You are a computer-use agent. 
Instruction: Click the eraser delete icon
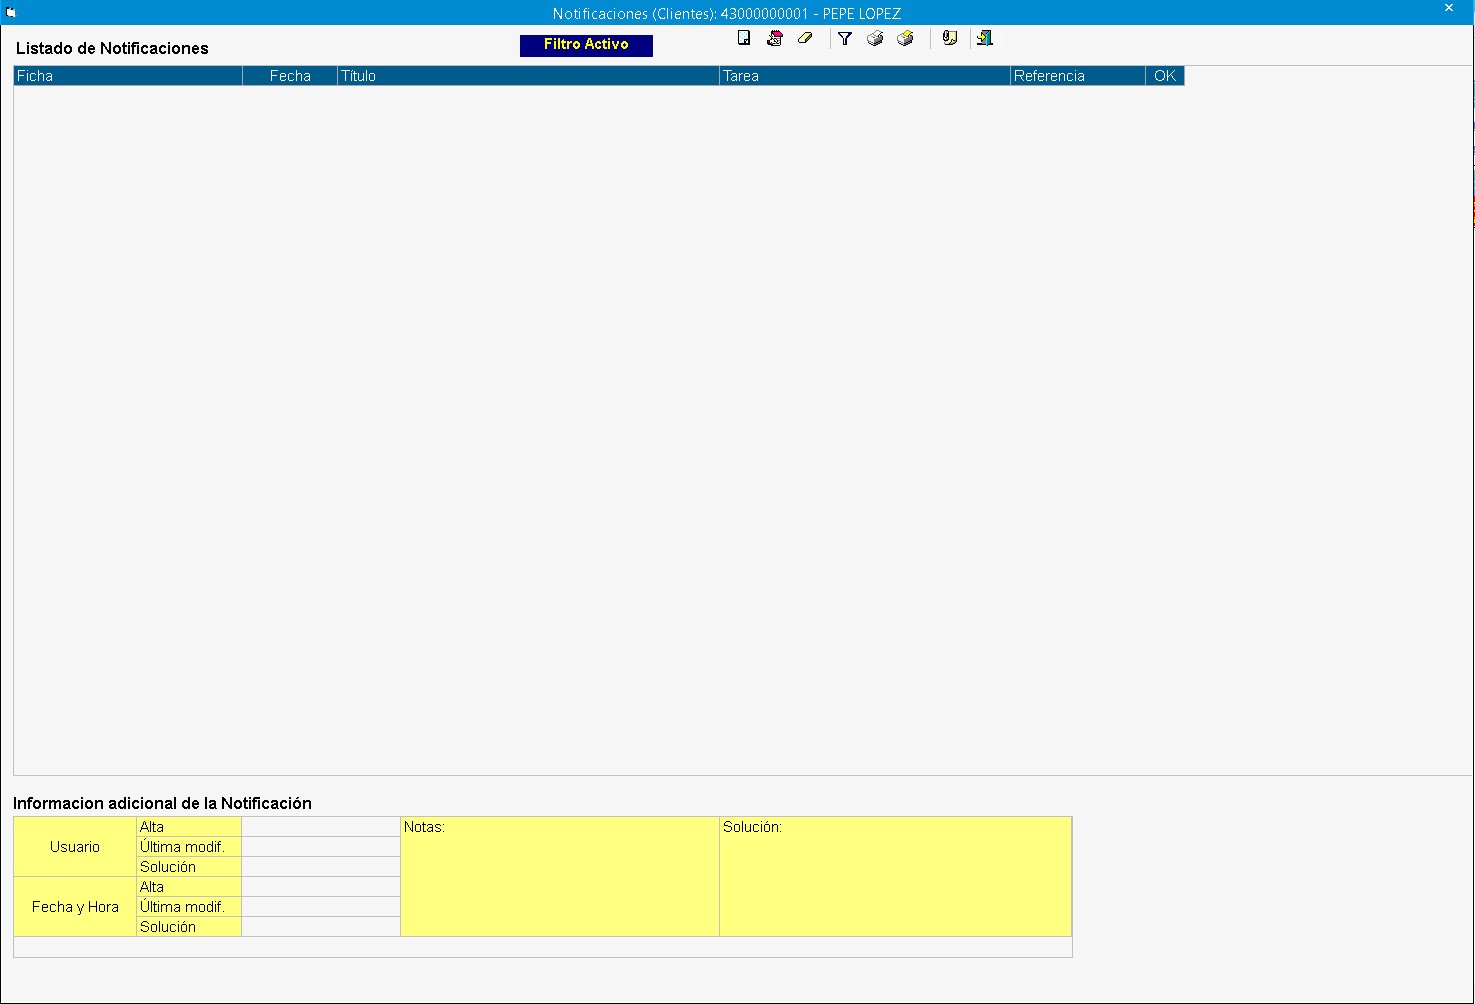pos(805,38)
